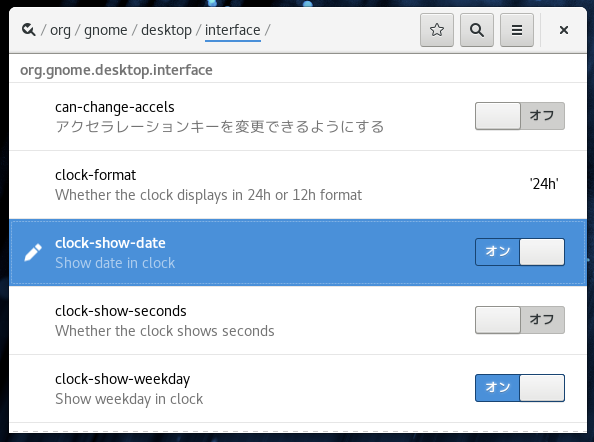This screenshot has height=442, width=594.
Task: Select interface path segment
Action: point(233,30)
